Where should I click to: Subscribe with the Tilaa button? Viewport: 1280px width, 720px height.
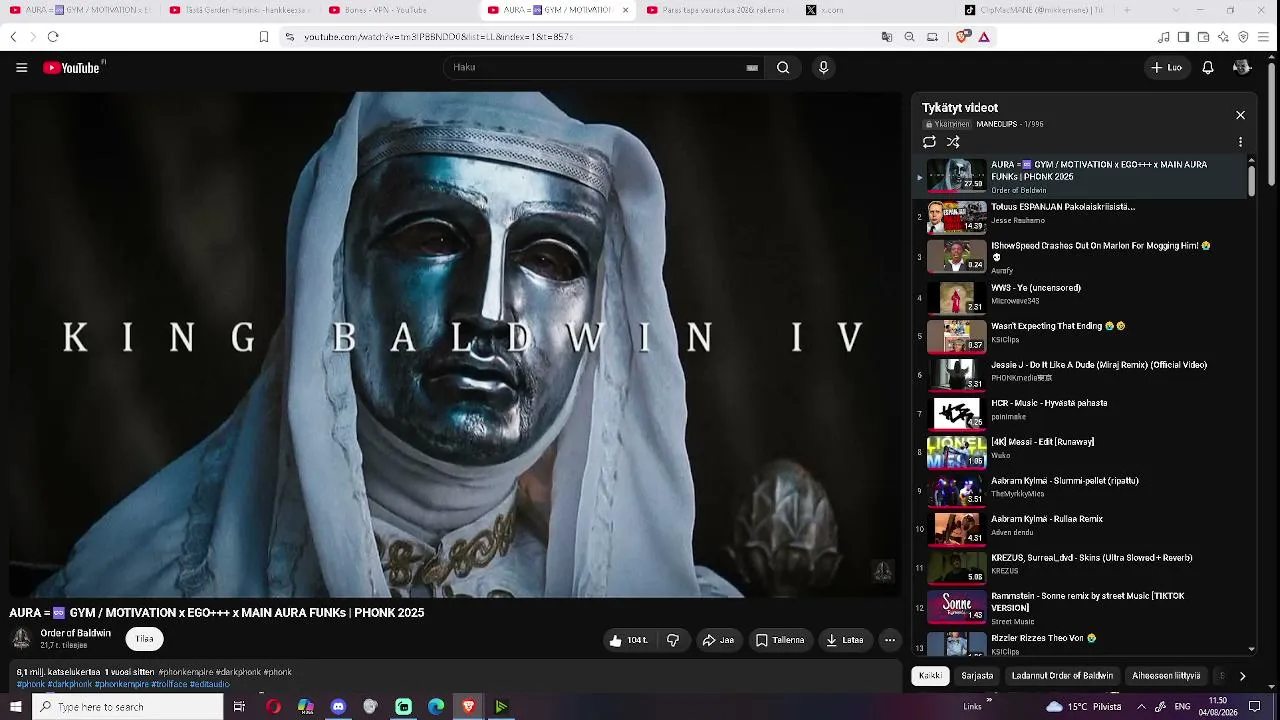coord(144,639)
